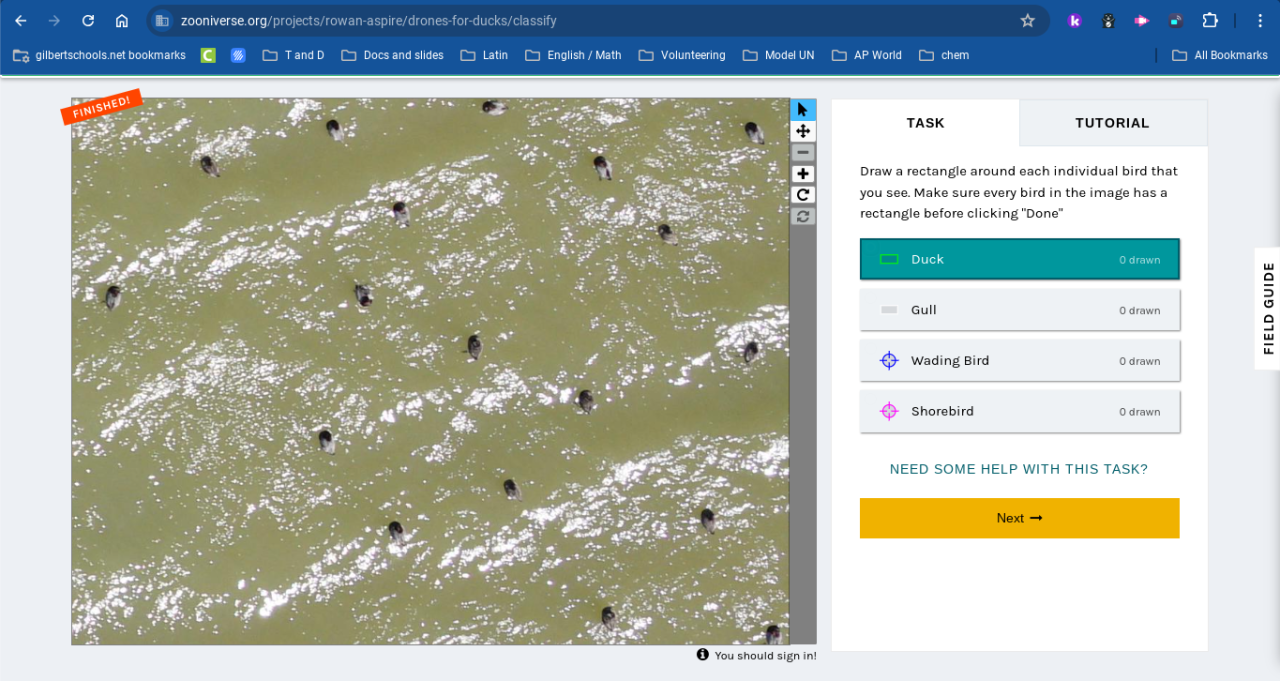Click the blue Wading Bird crosshair icon
The width and height of the screenshot is (1280, 681).
[889, 360]
